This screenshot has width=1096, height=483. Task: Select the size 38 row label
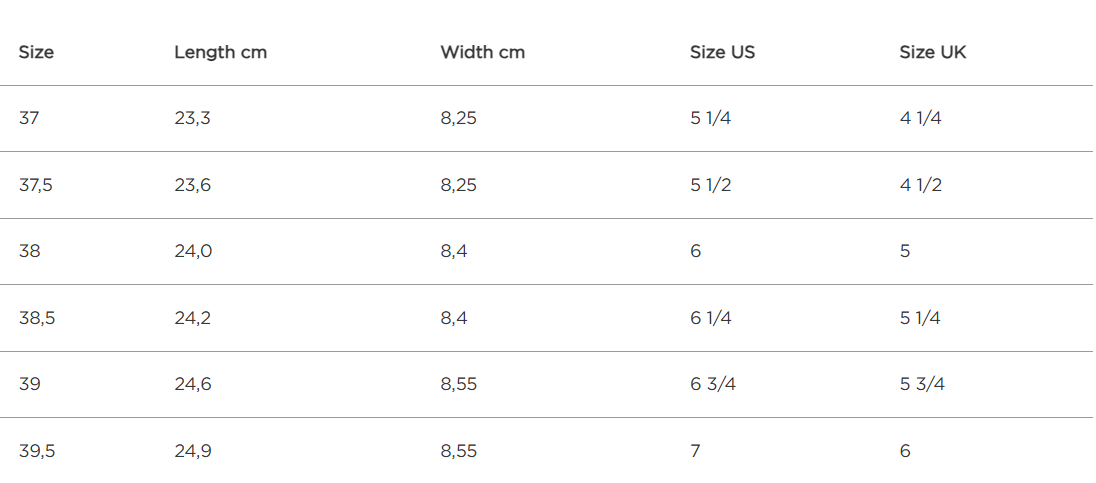(x=29, y=251)
